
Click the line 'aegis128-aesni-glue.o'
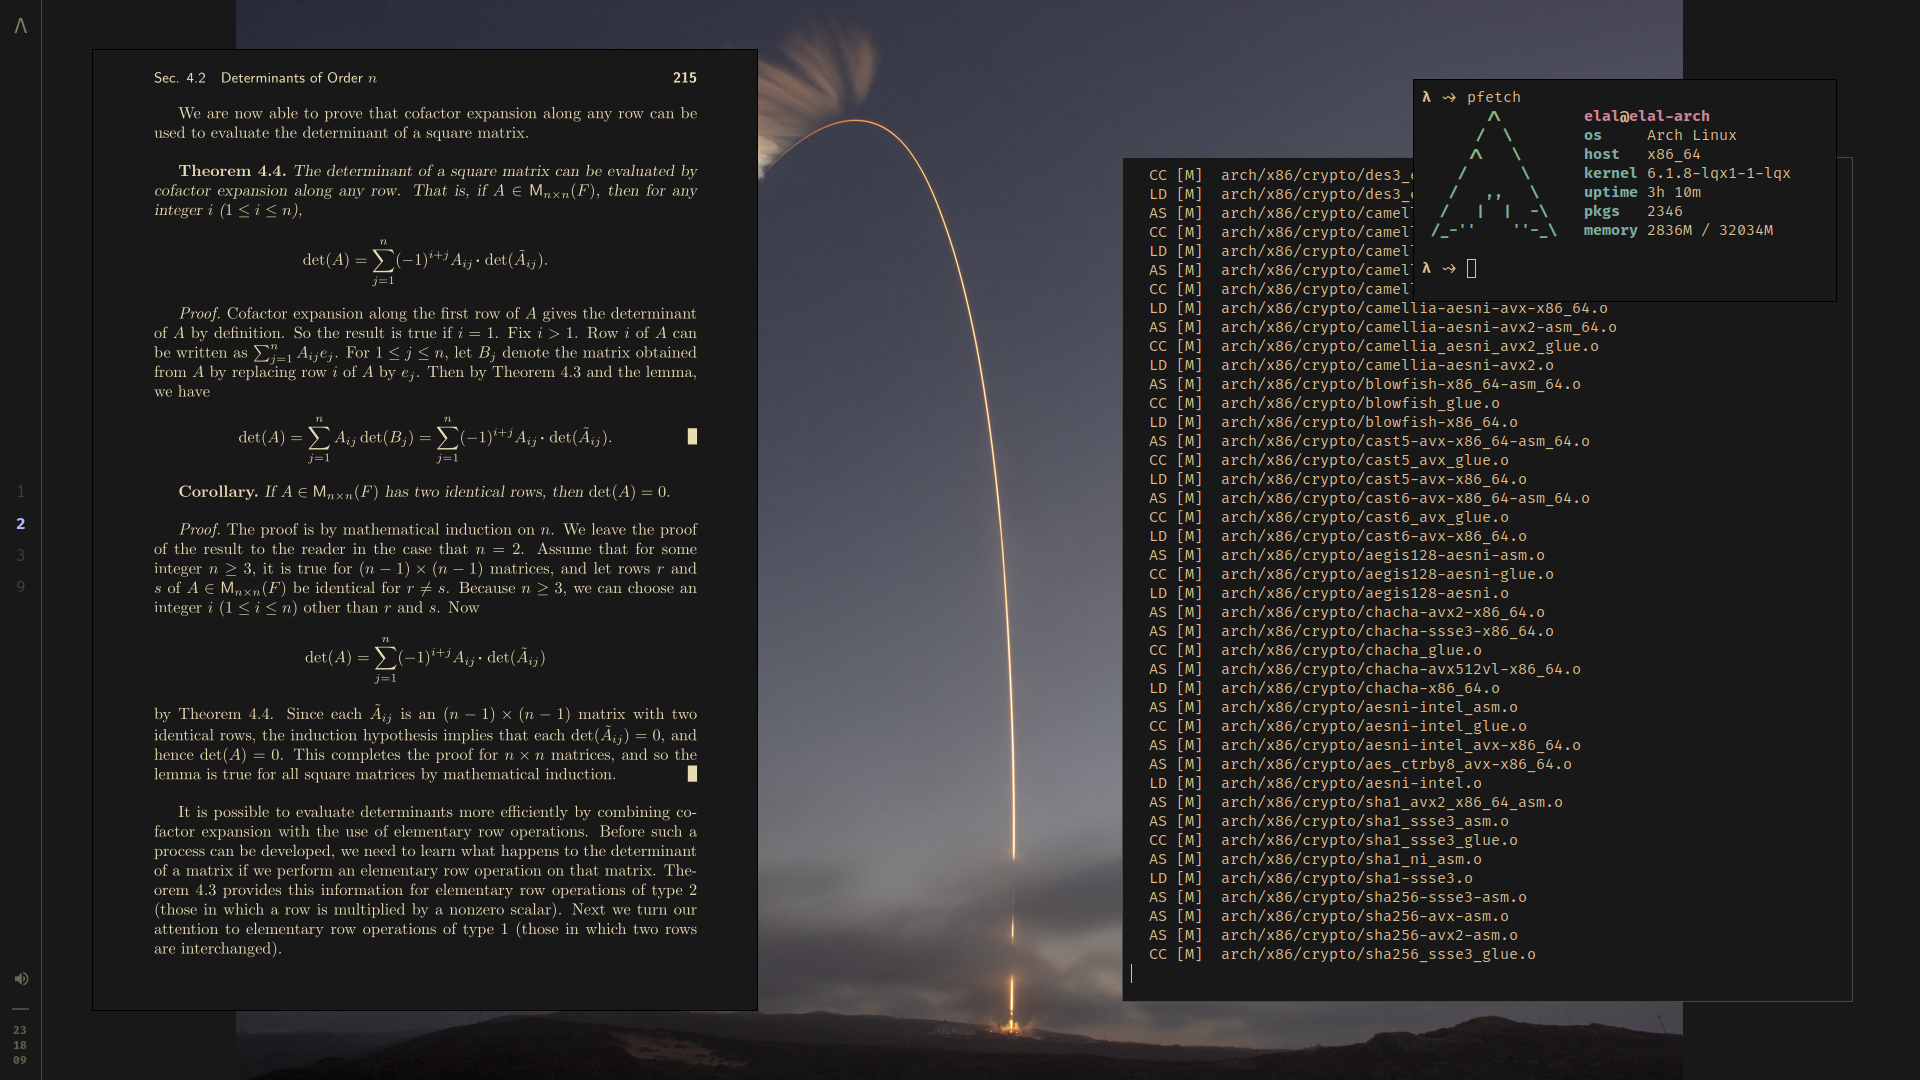1351,574
